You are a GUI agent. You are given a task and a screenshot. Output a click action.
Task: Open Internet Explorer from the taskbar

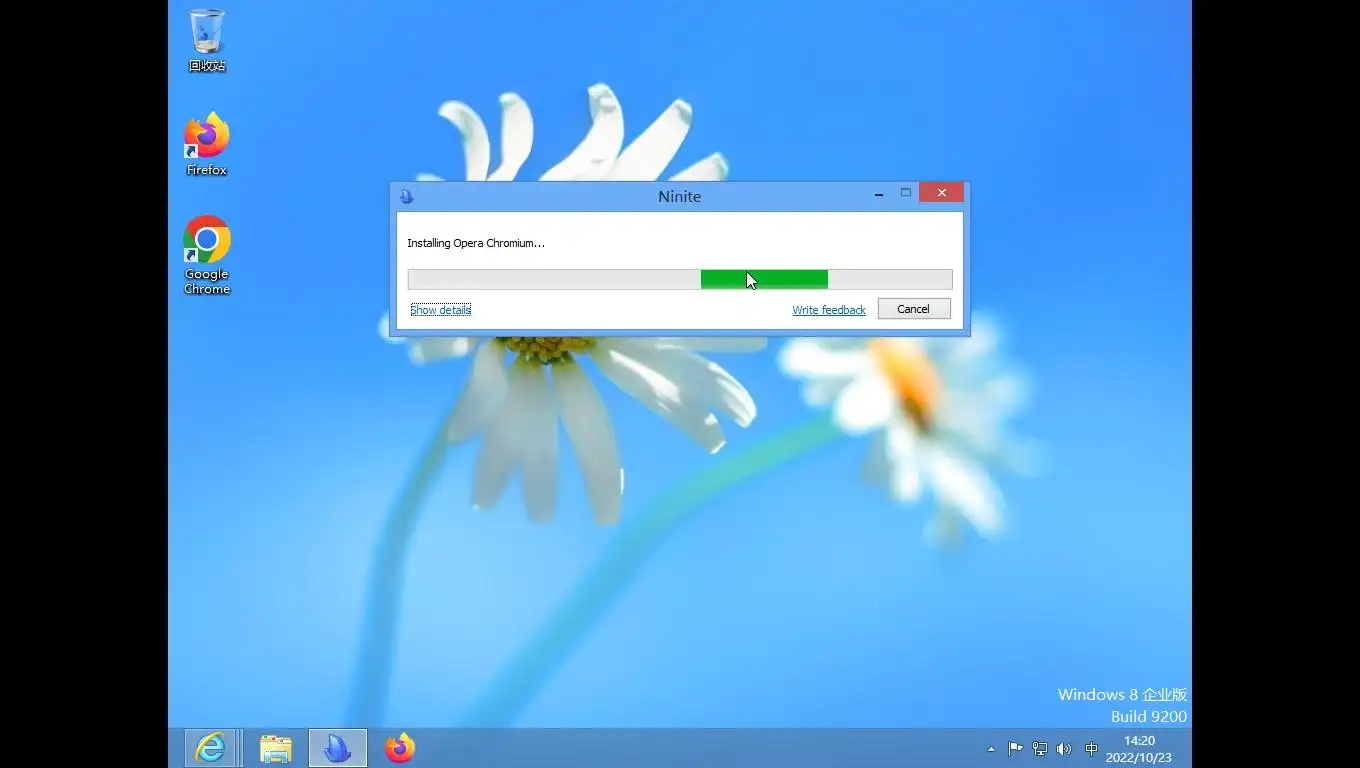click(210, 748)
